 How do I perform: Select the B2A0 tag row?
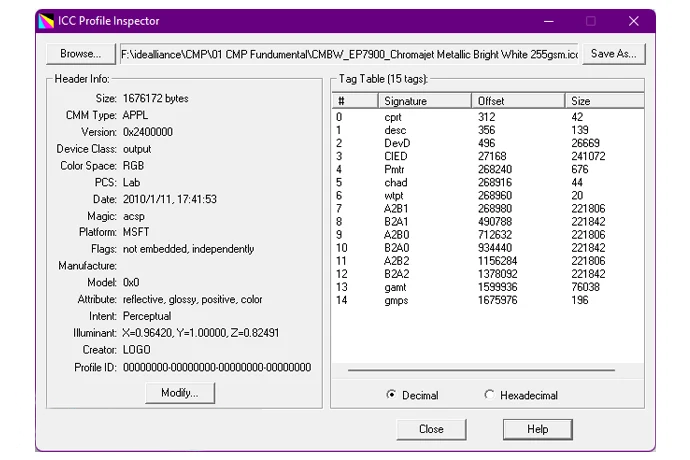point(488,248)
